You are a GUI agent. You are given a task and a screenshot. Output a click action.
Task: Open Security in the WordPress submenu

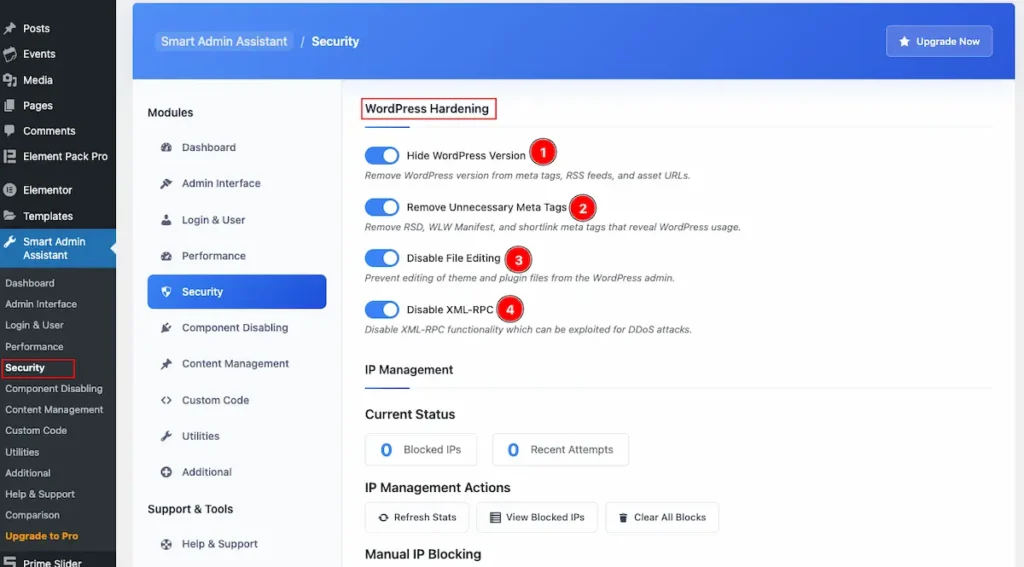pyautogui.click(x=25, y=368)
